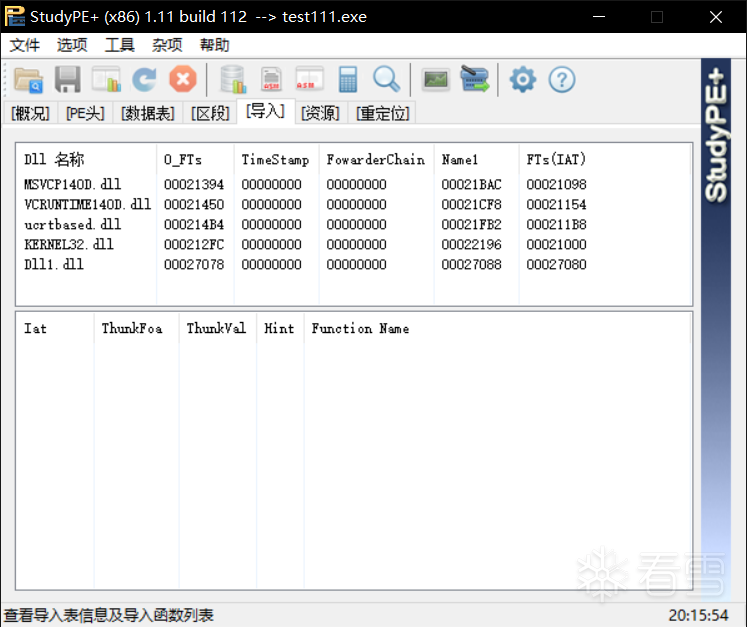Click the ThunkFoa column header
This screenshot has height=627, width=747.
pyautogui.click(x=136, y=329)
